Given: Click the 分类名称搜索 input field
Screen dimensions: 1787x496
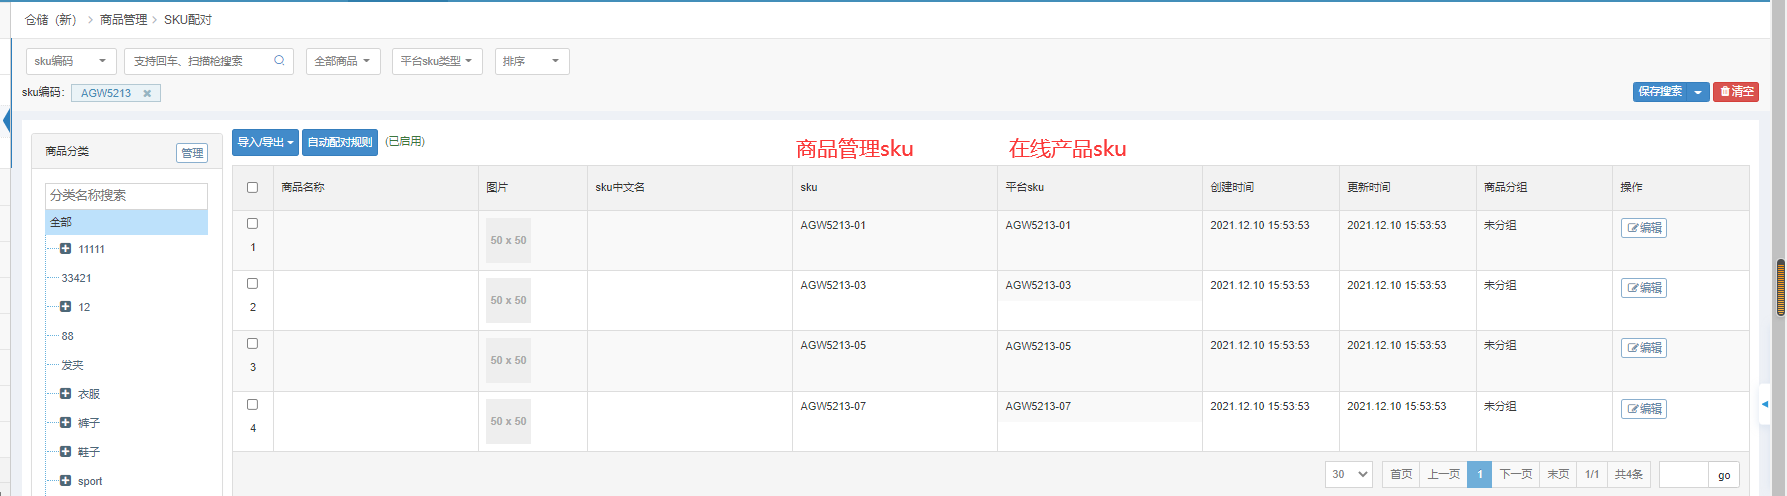Looking at the screenshot, I should (x=126, y=195).
